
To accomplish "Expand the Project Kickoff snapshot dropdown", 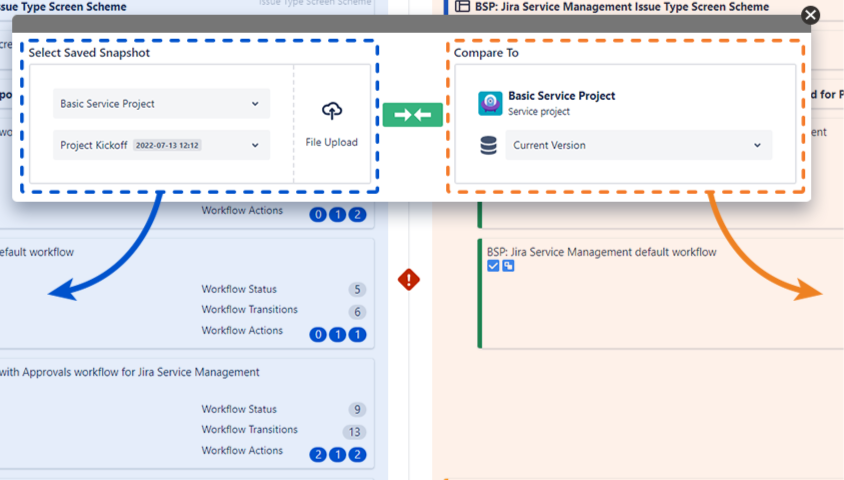I will click(x=161, y=145).
